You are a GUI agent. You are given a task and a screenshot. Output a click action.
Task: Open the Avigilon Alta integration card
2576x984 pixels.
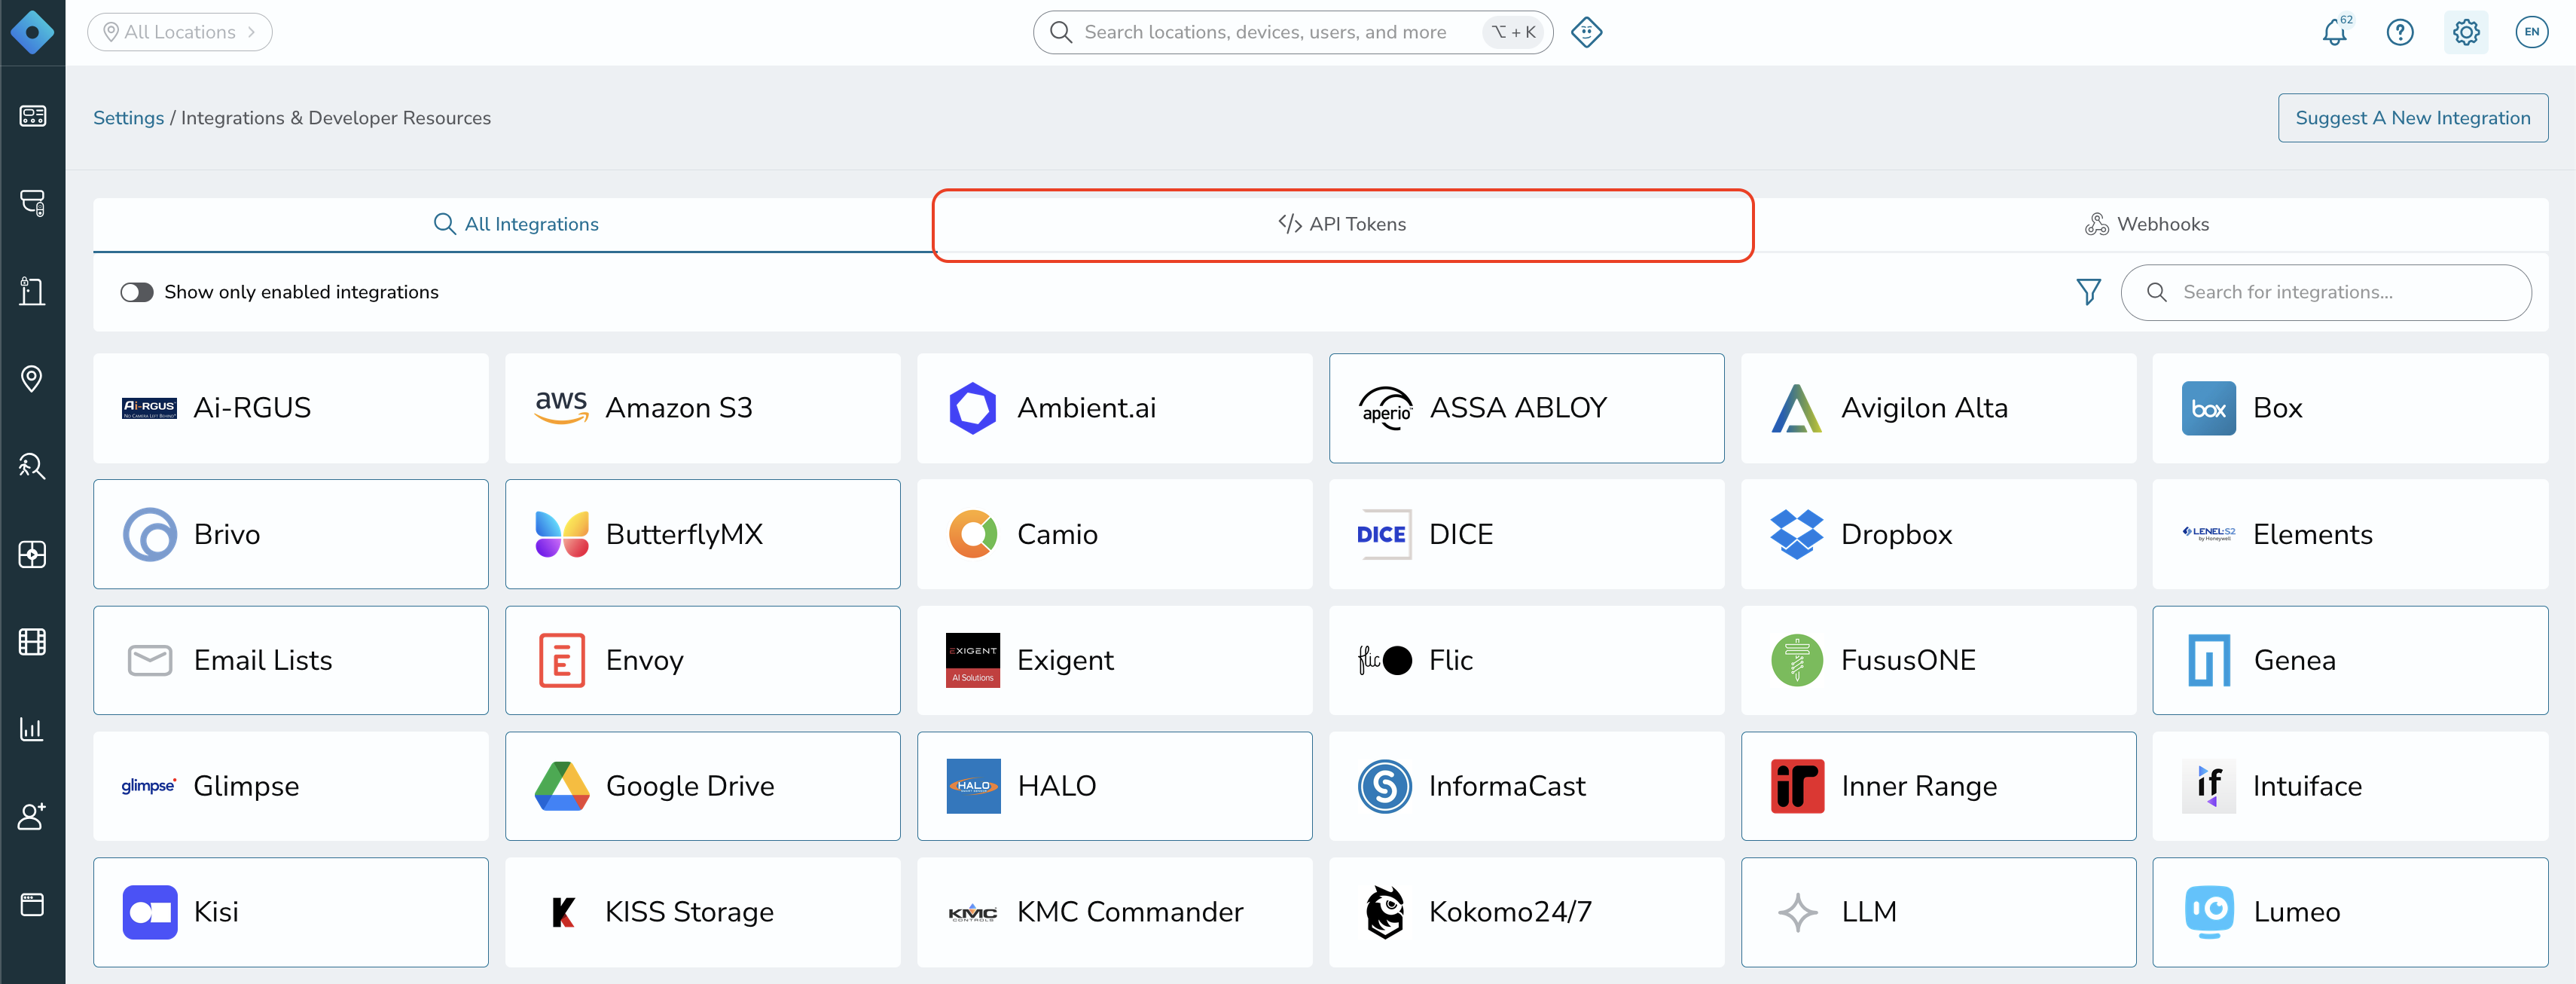[x=1939, y=408]
